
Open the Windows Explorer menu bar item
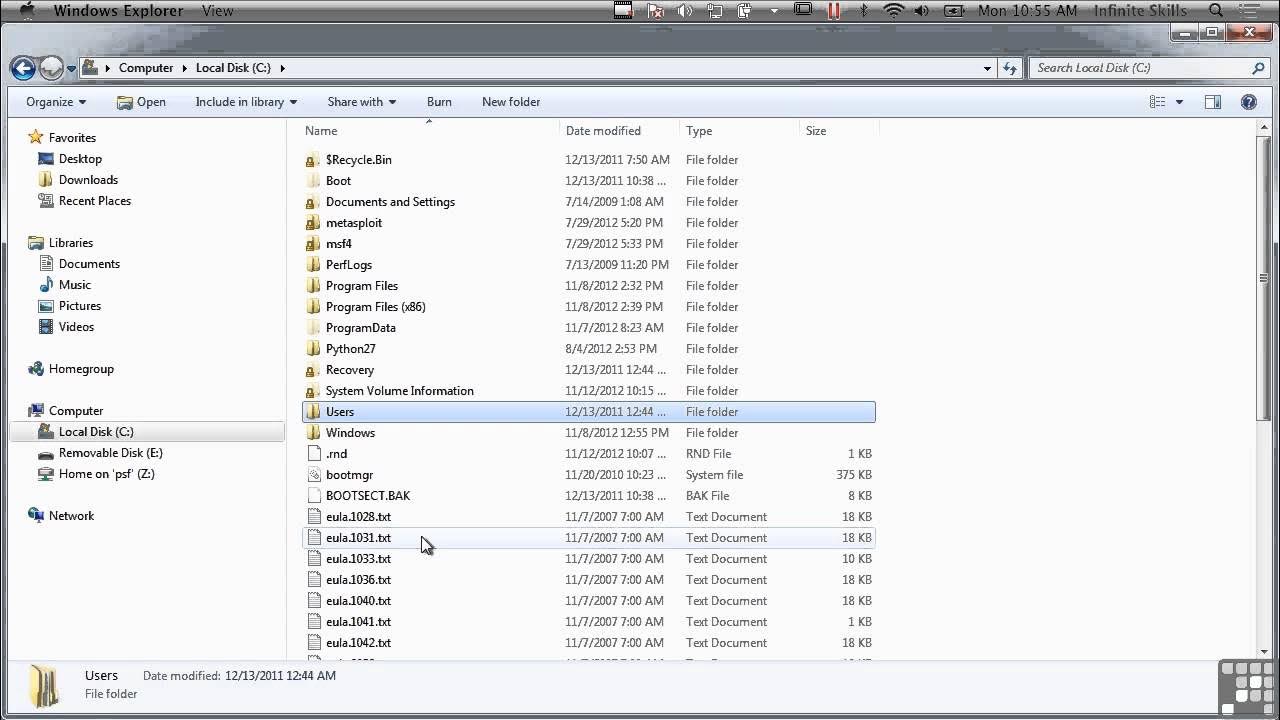click(118, 11)
